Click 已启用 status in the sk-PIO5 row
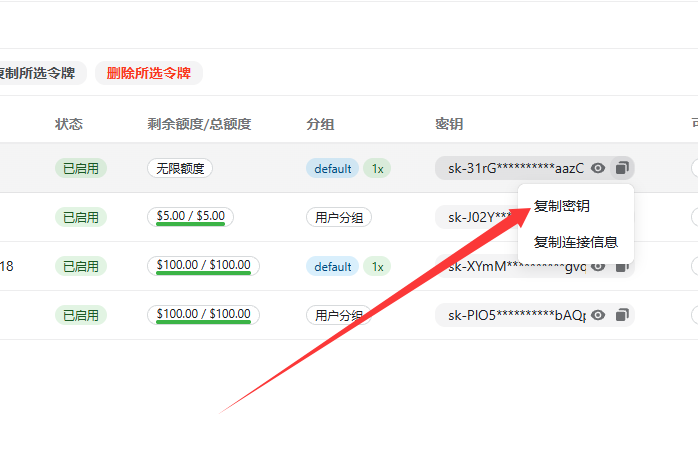698x471 pixels. (x=81, y=315)
